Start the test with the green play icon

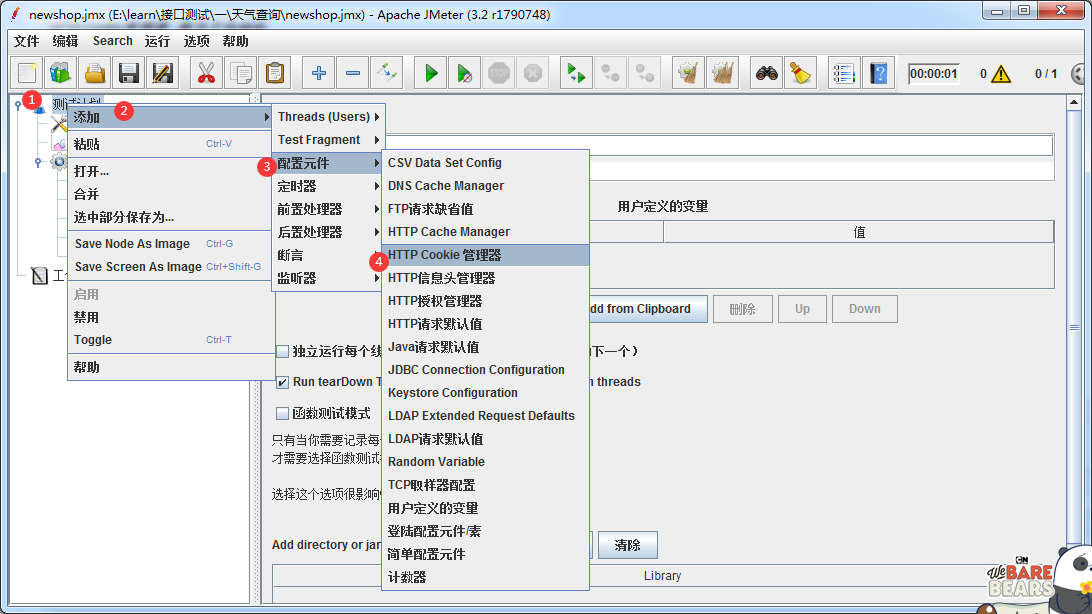coord(431,73)
